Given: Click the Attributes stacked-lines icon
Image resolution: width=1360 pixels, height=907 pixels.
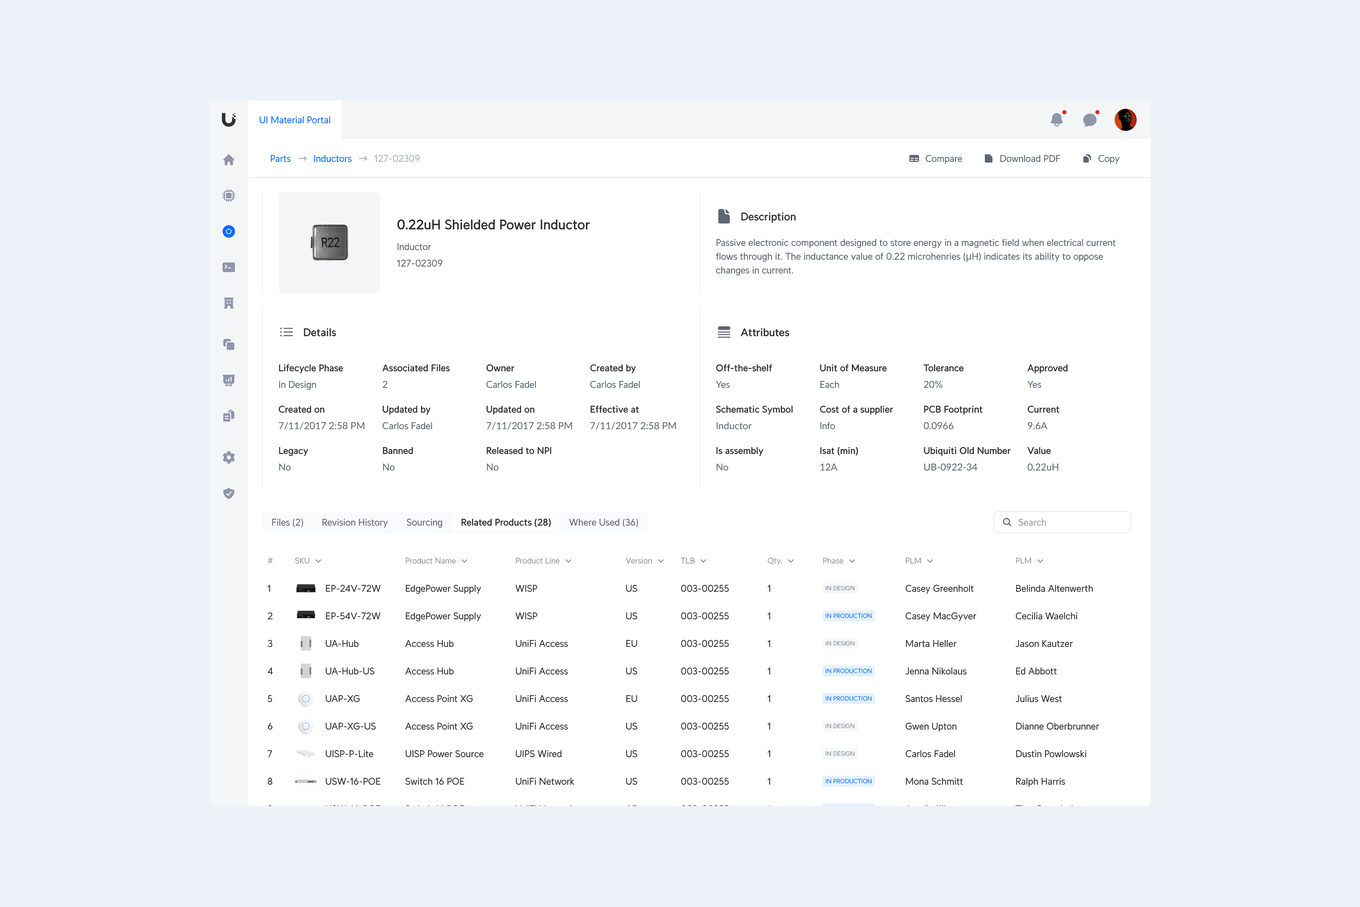Looking at the screenshot, I should coord(724,332).
